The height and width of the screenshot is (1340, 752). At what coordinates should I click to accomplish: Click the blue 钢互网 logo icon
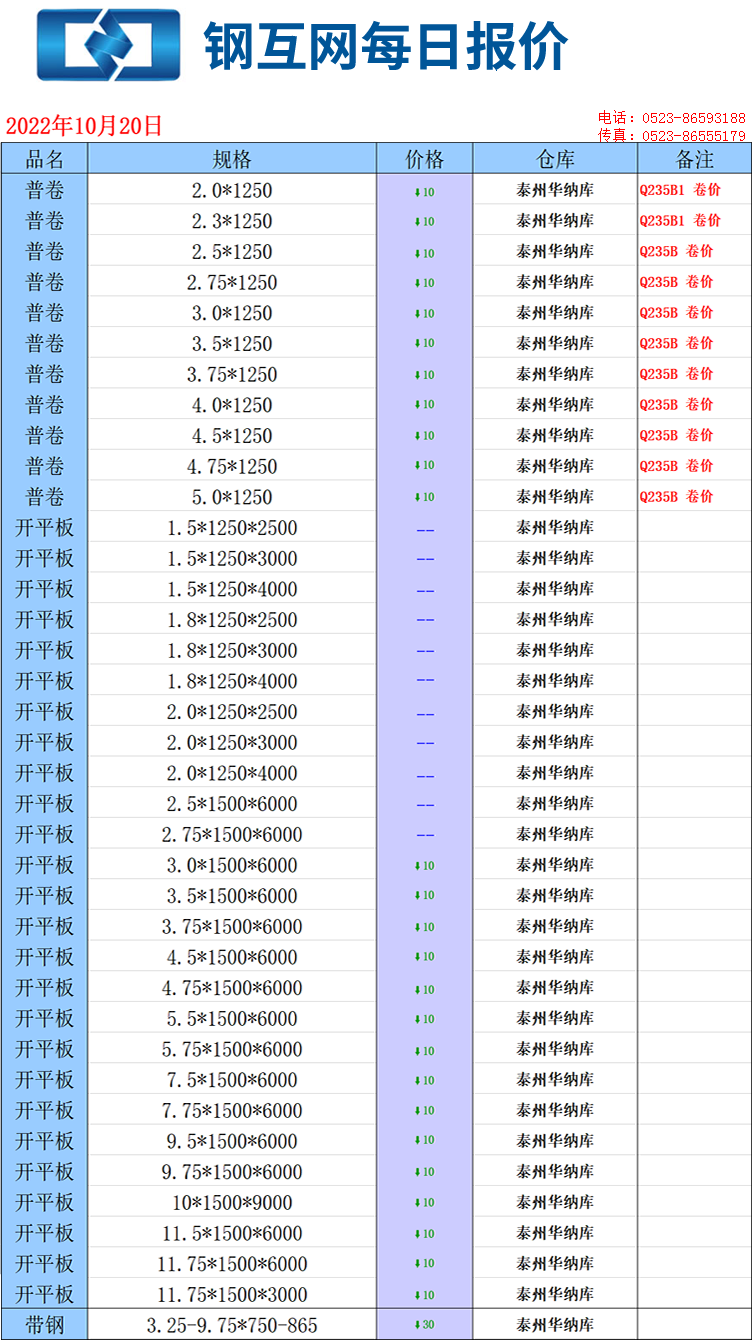tap(109, 45)
